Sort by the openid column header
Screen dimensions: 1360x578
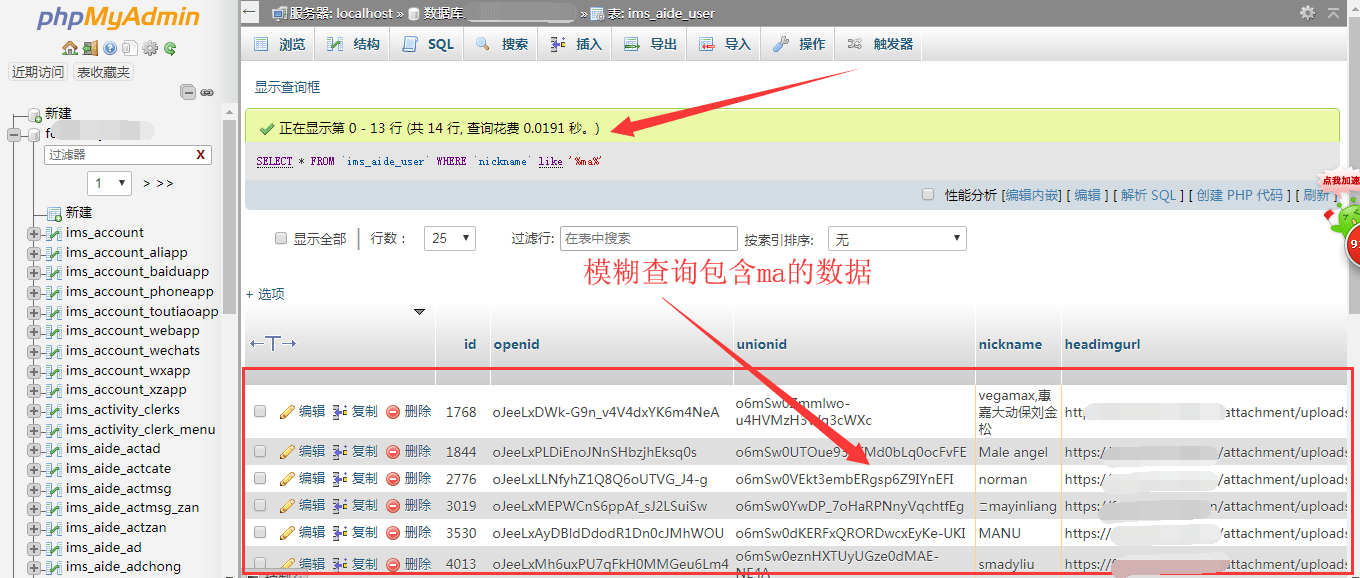pos(516,344)
